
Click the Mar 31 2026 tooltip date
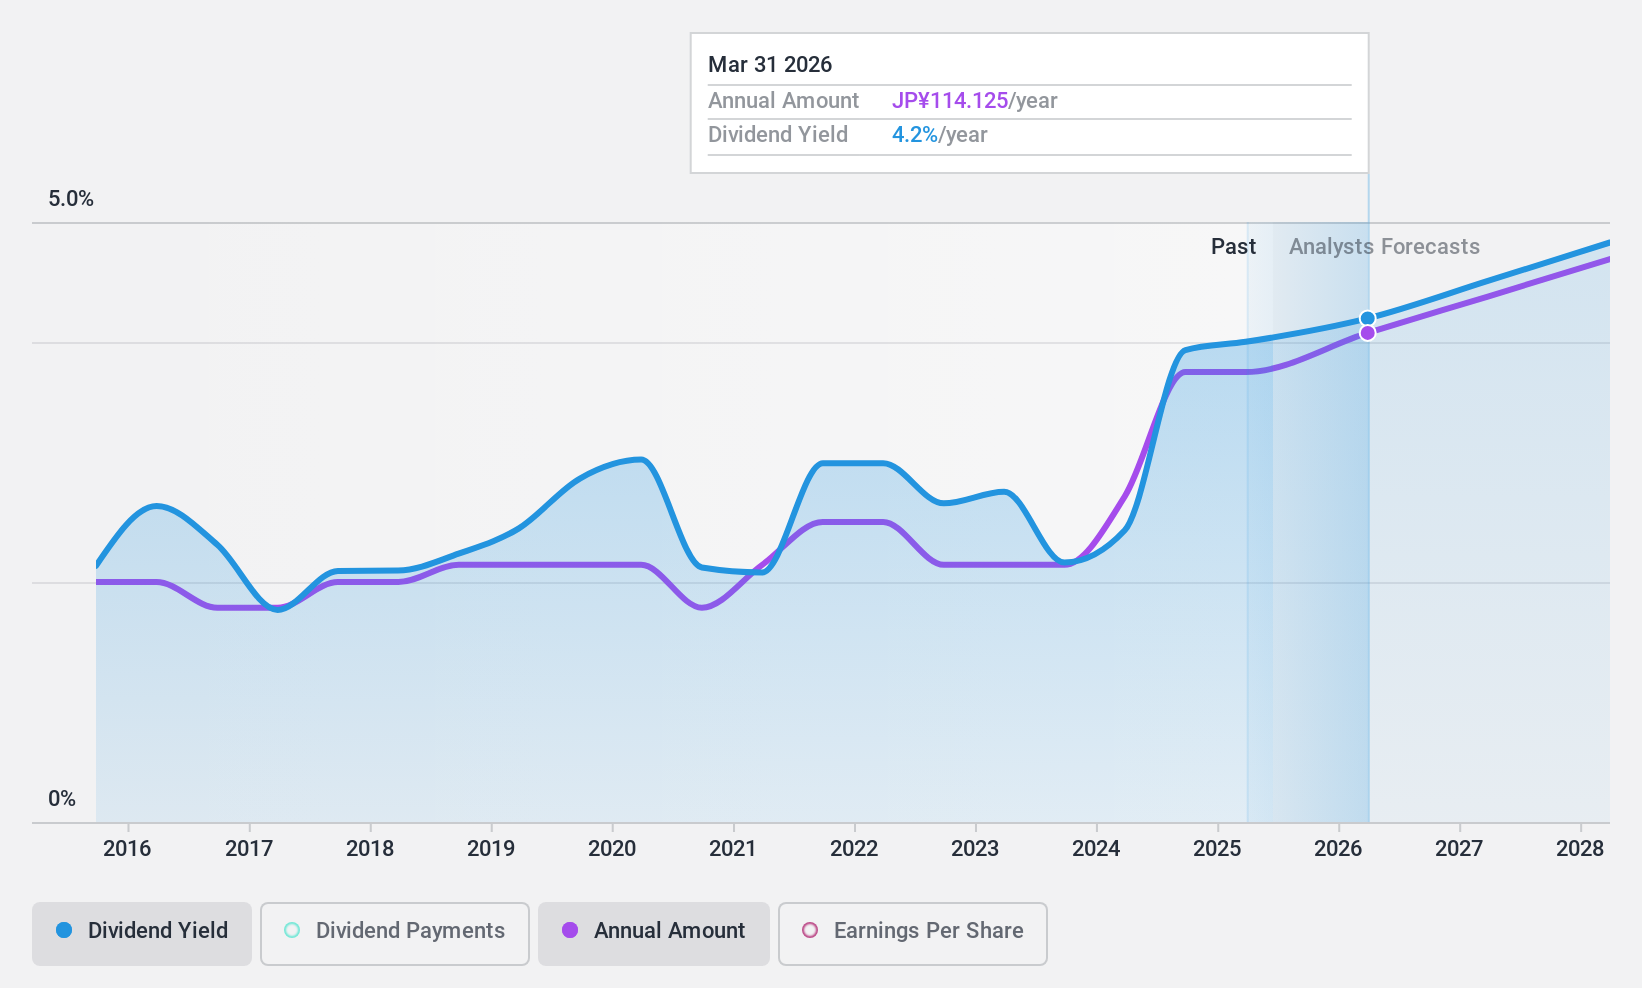pos(770,65)
